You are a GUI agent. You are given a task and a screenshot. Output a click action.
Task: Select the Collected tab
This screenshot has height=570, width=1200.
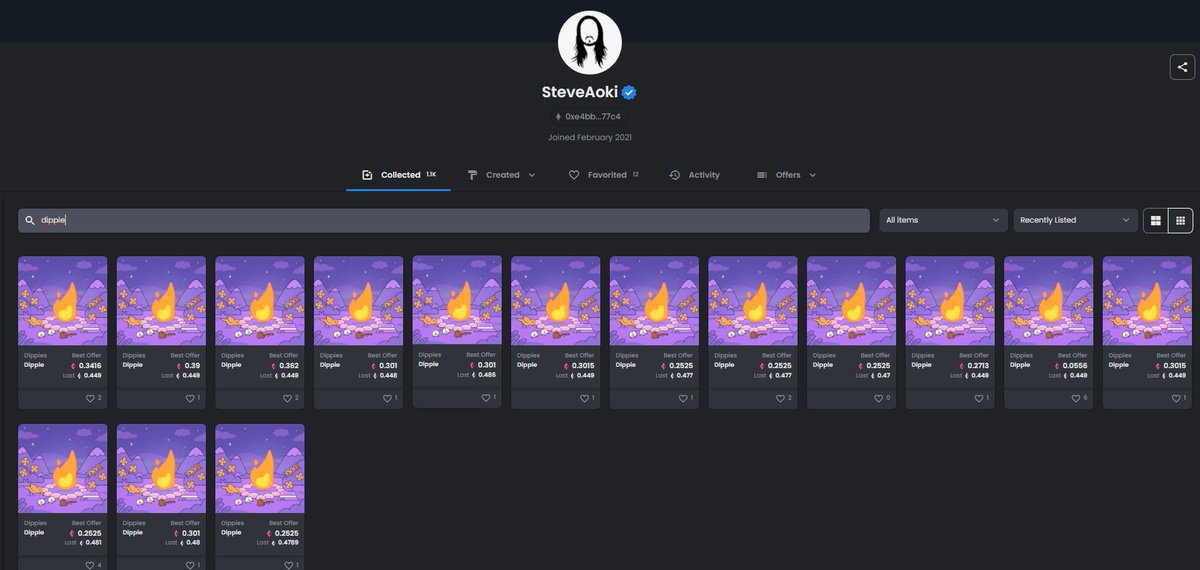399,175
